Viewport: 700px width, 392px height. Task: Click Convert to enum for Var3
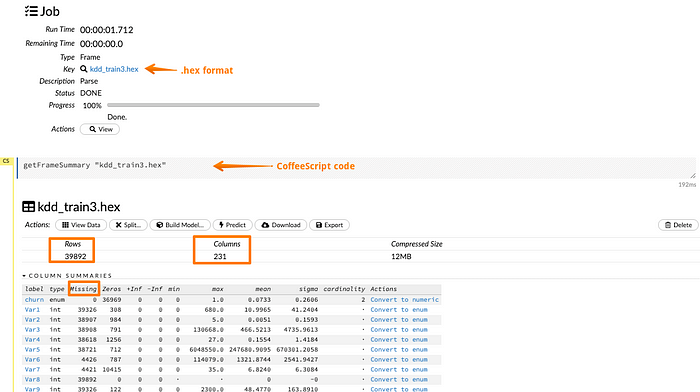[x=399, y=329]
